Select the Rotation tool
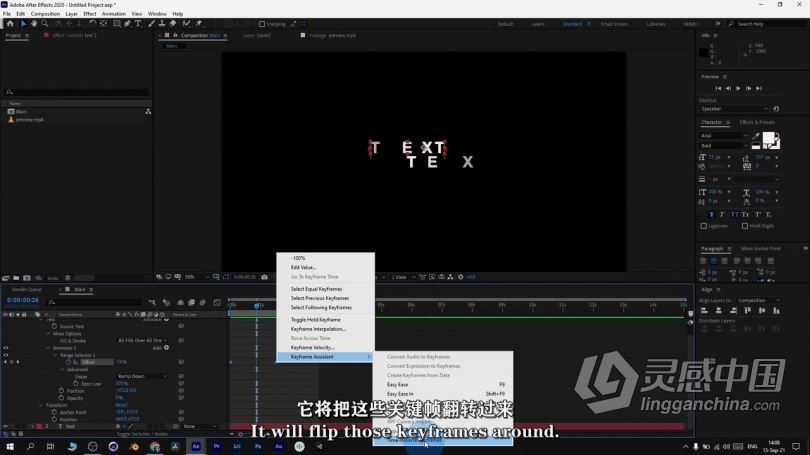This screenshot has width=810, height=455. coord(92,24)
